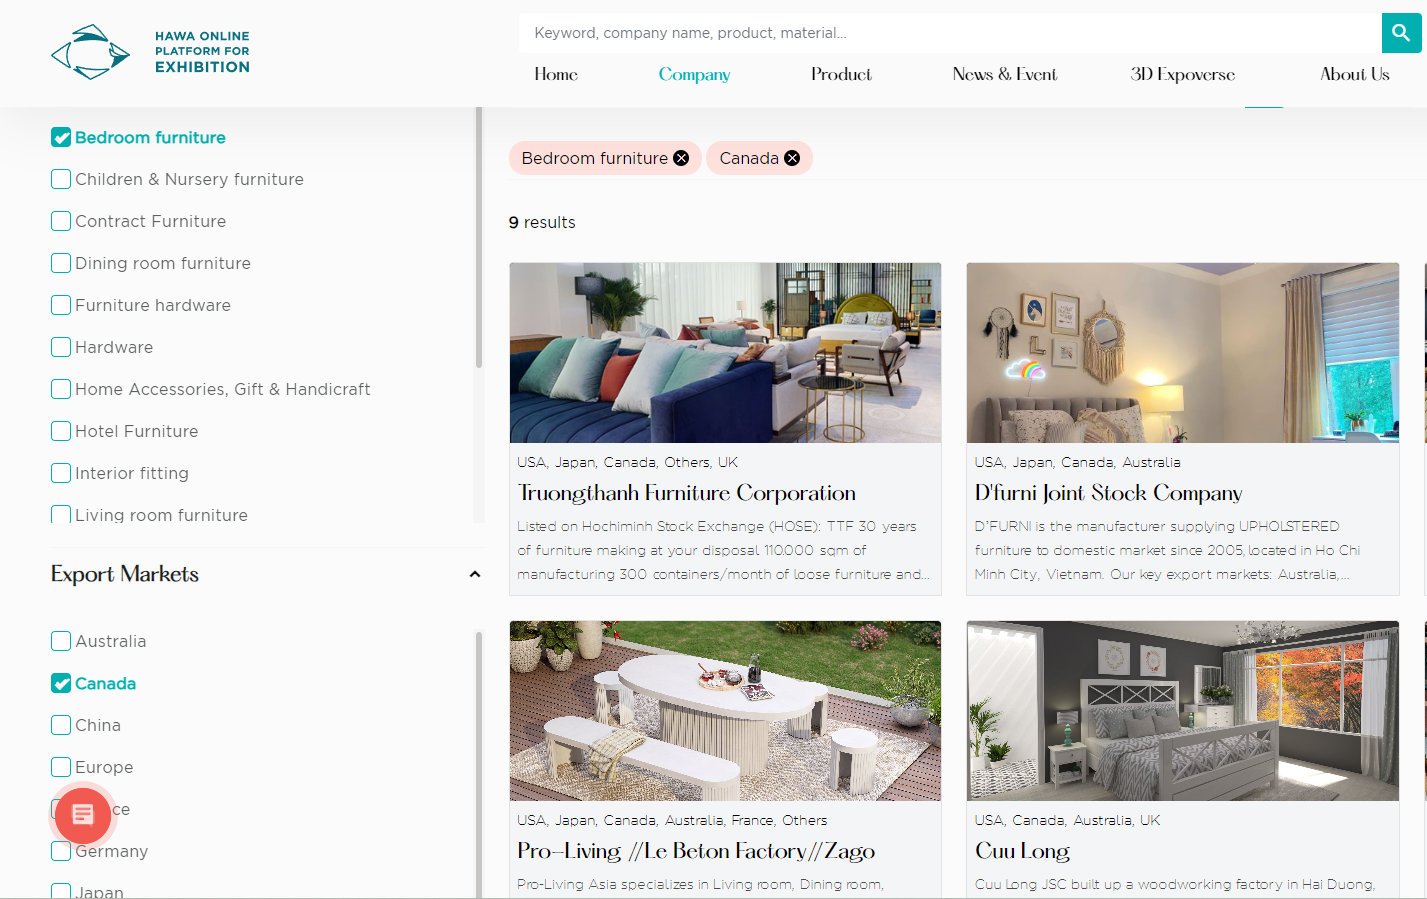Click the Truongthanh living room thumbnail

[725, 353]
